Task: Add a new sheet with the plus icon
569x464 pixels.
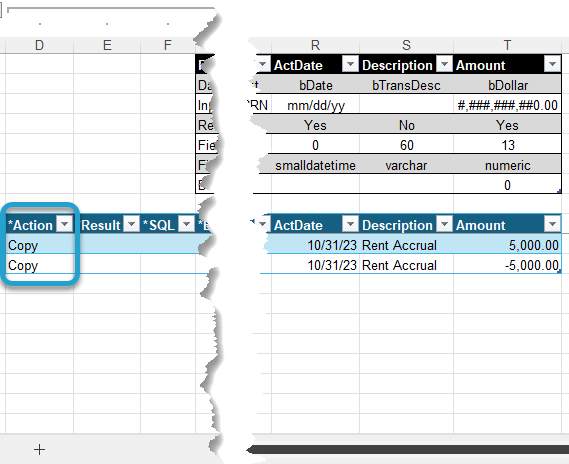Action: (x=39, y=450)
